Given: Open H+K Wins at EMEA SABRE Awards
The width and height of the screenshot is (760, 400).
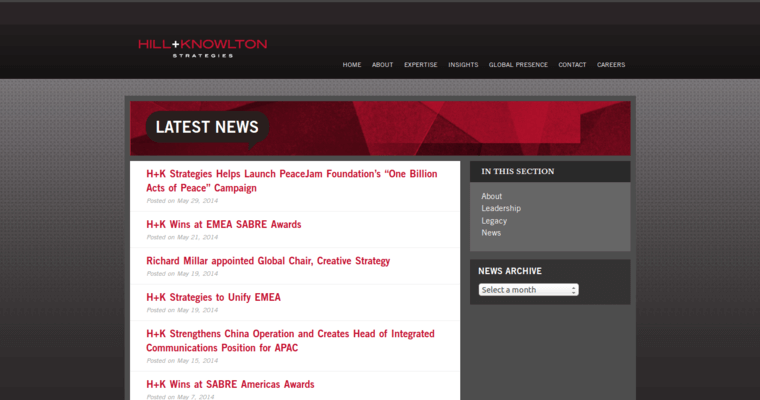Looking at the screenshot, I should (224, 224).
